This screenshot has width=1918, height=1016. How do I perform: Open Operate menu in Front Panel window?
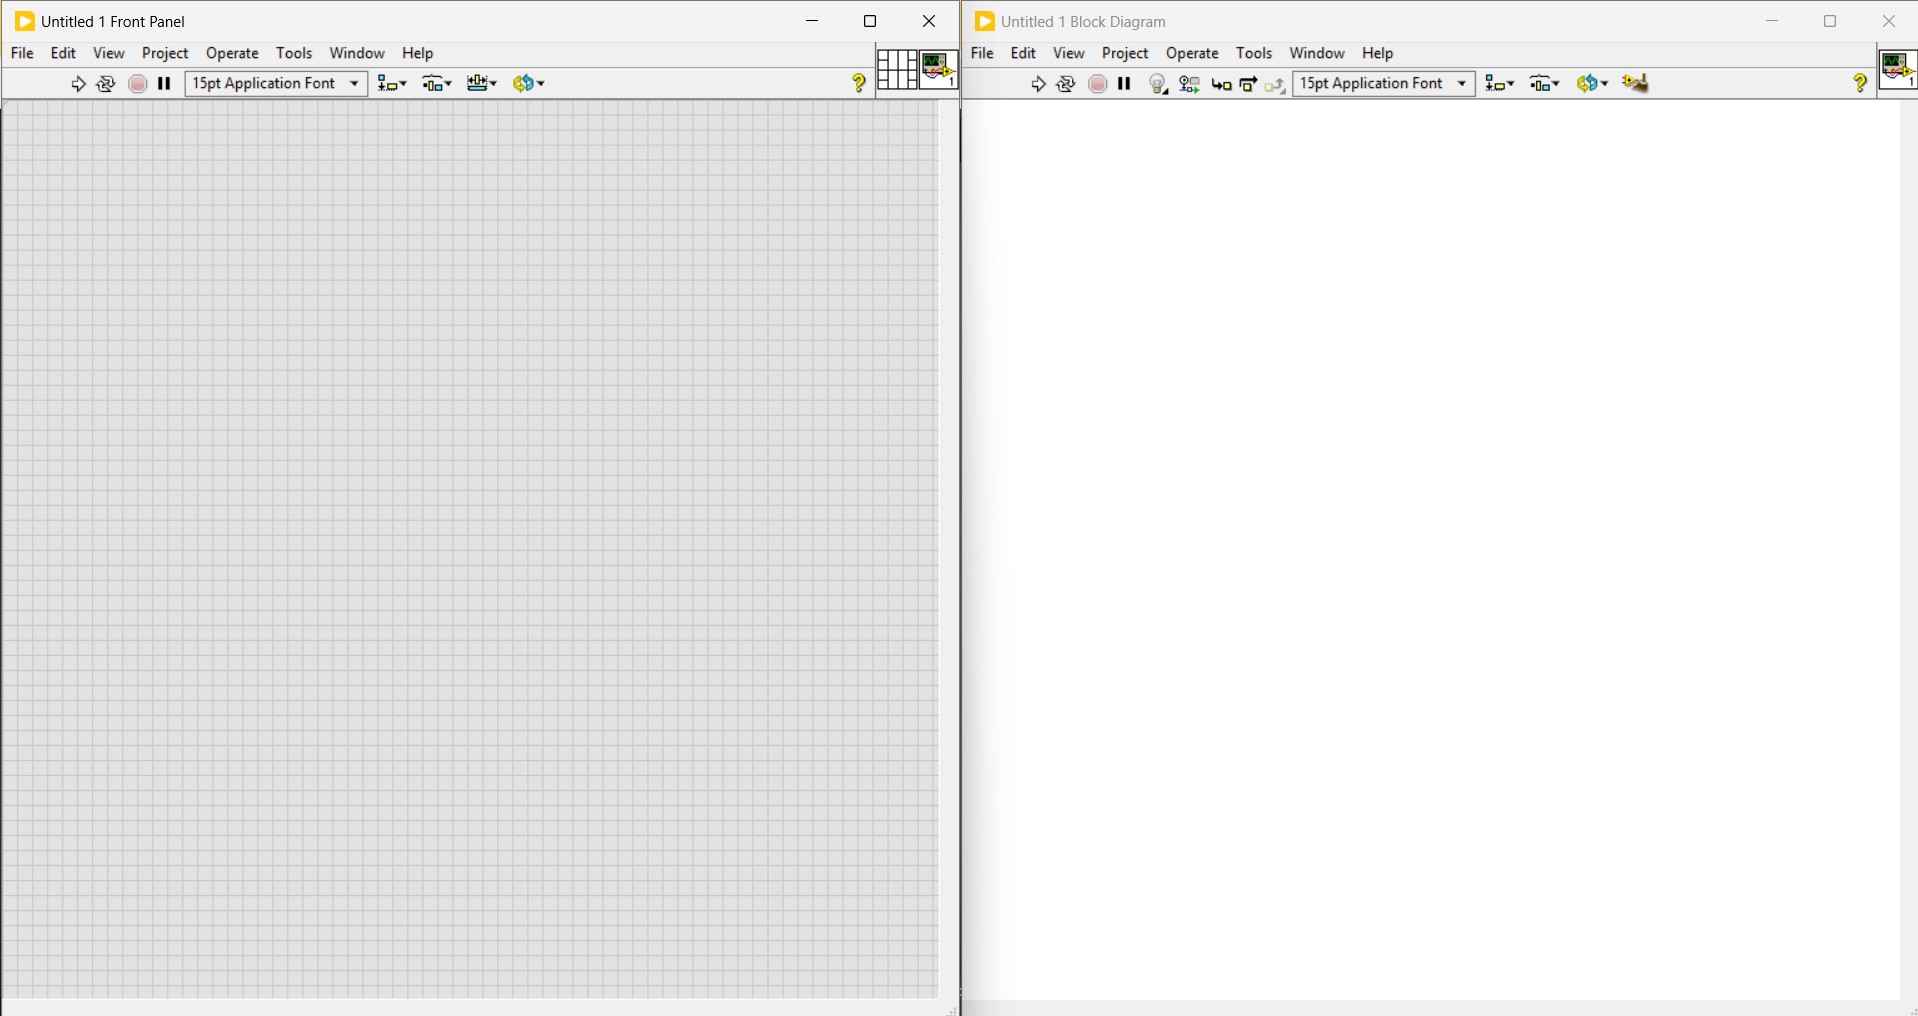[233, 54]
